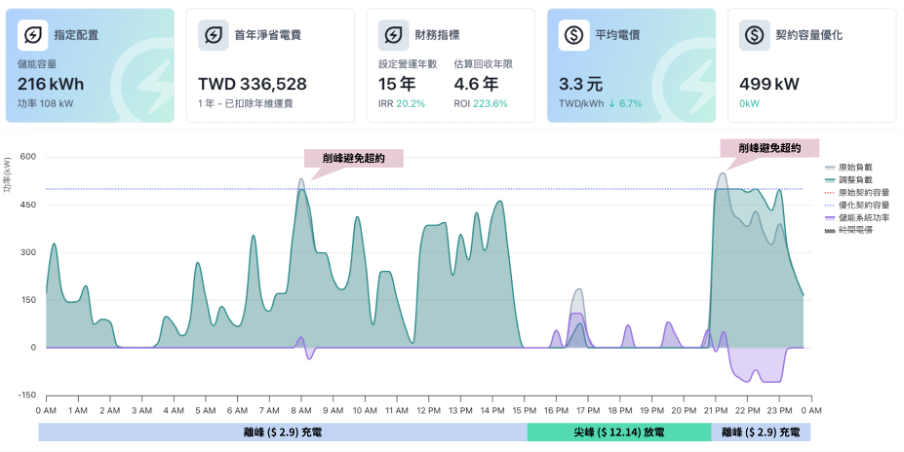
Task: Click the ROI 223.6% figure
Action: point(481,104)
